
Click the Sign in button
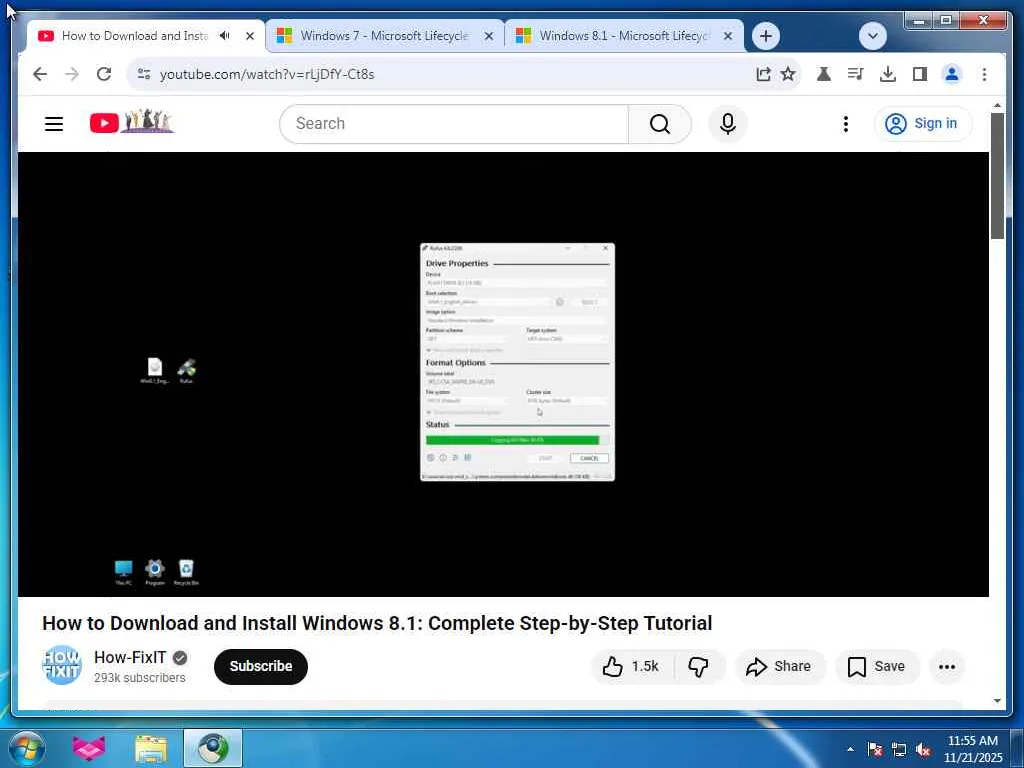pyautogui.click(x=922, y=123)
